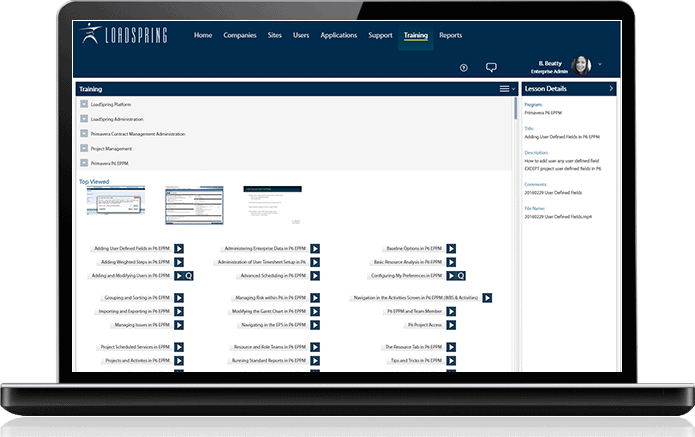Expand the Project Management tree node

[84, 148]
